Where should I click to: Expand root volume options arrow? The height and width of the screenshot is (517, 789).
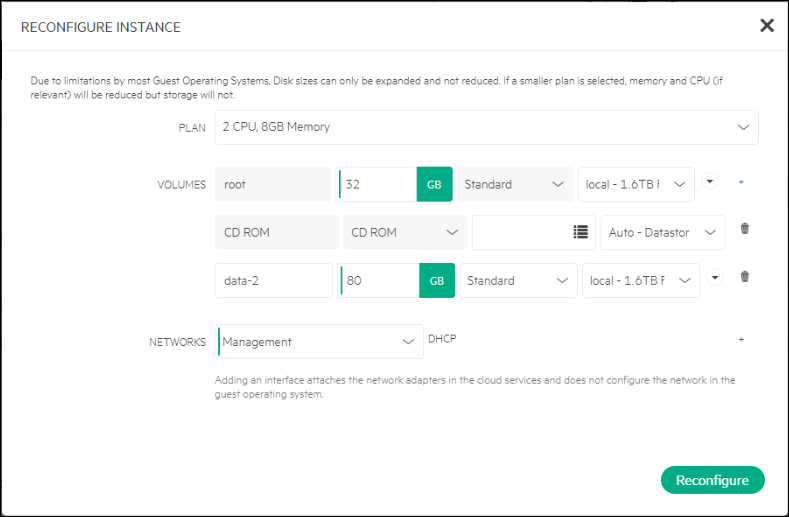710,181
